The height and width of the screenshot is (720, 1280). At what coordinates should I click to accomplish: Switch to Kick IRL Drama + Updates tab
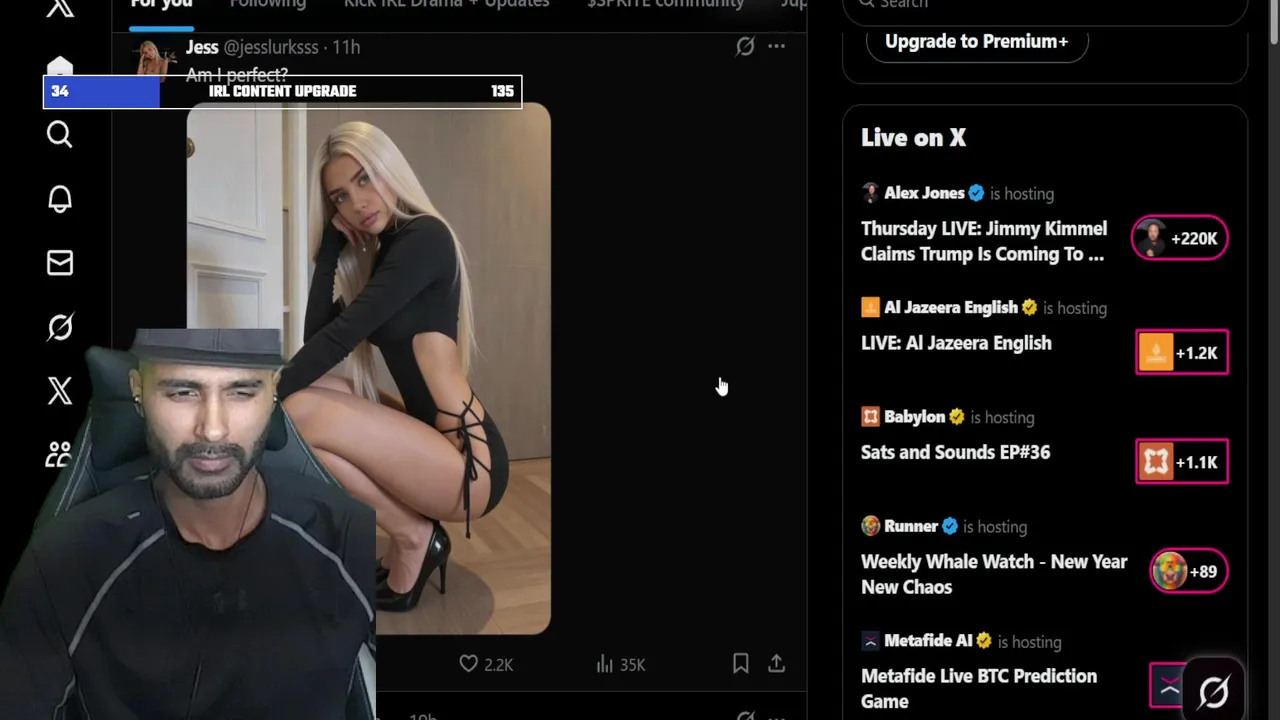[446, 4]
